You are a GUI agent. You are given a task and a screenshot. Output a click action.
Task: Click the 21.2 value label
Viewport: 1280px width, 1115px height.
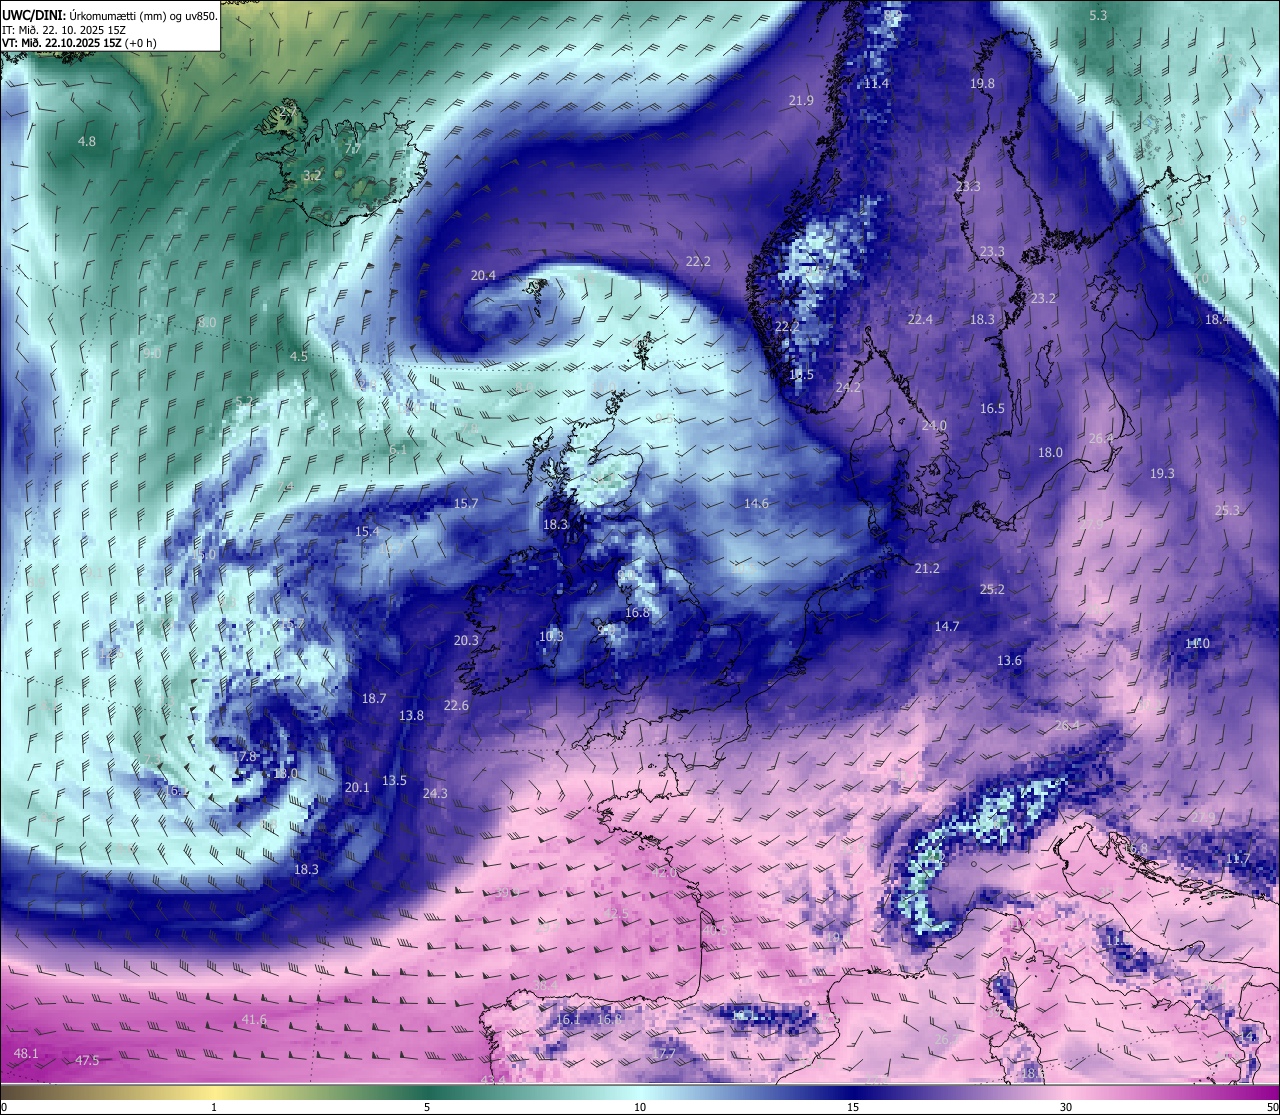[927, 569]
